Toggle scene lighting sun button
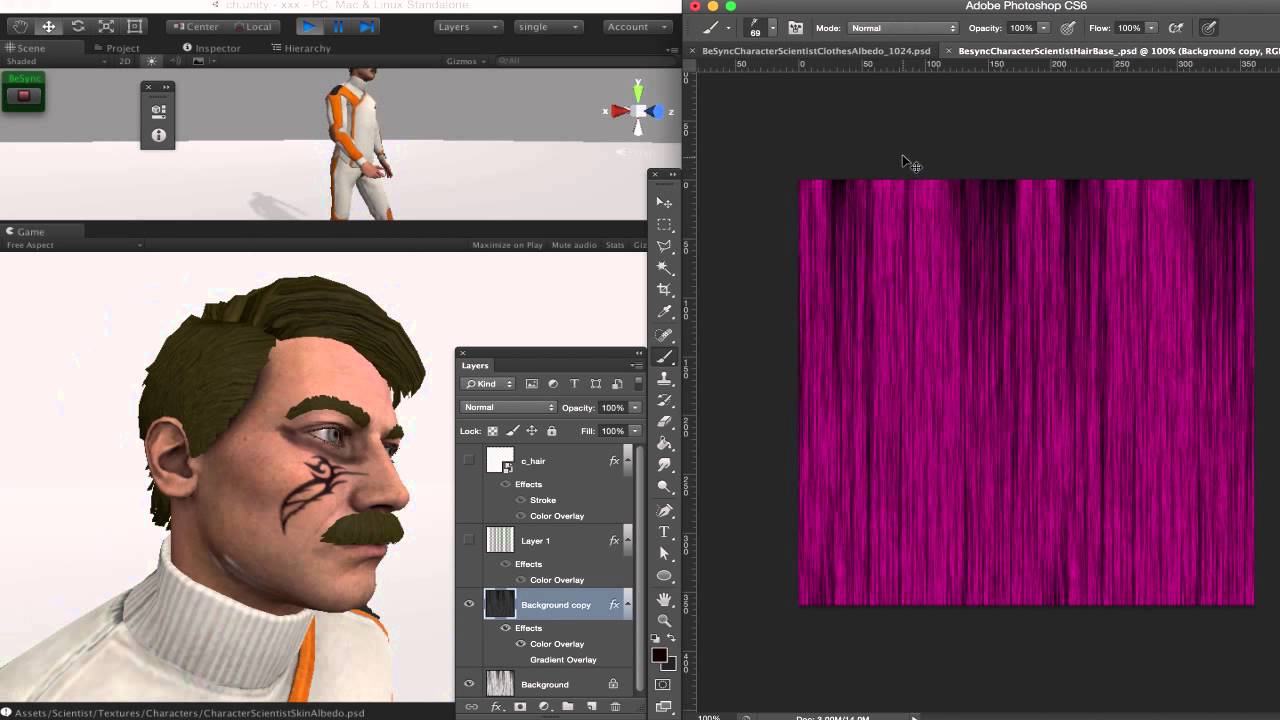Screen dimensions: 1280x720 pos(152,61)
